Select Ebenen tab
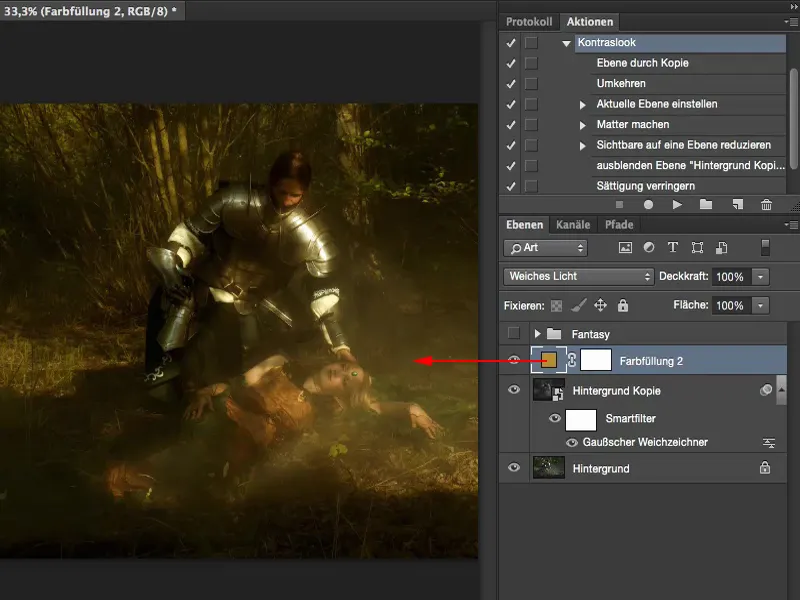 [x=524, y=224]
